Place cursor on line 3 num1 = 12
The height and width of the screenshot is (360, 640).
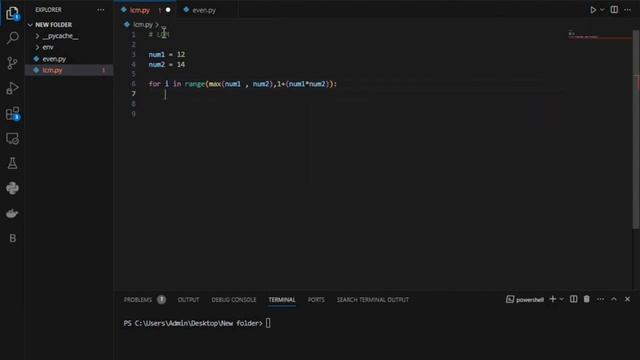(167, 55)
